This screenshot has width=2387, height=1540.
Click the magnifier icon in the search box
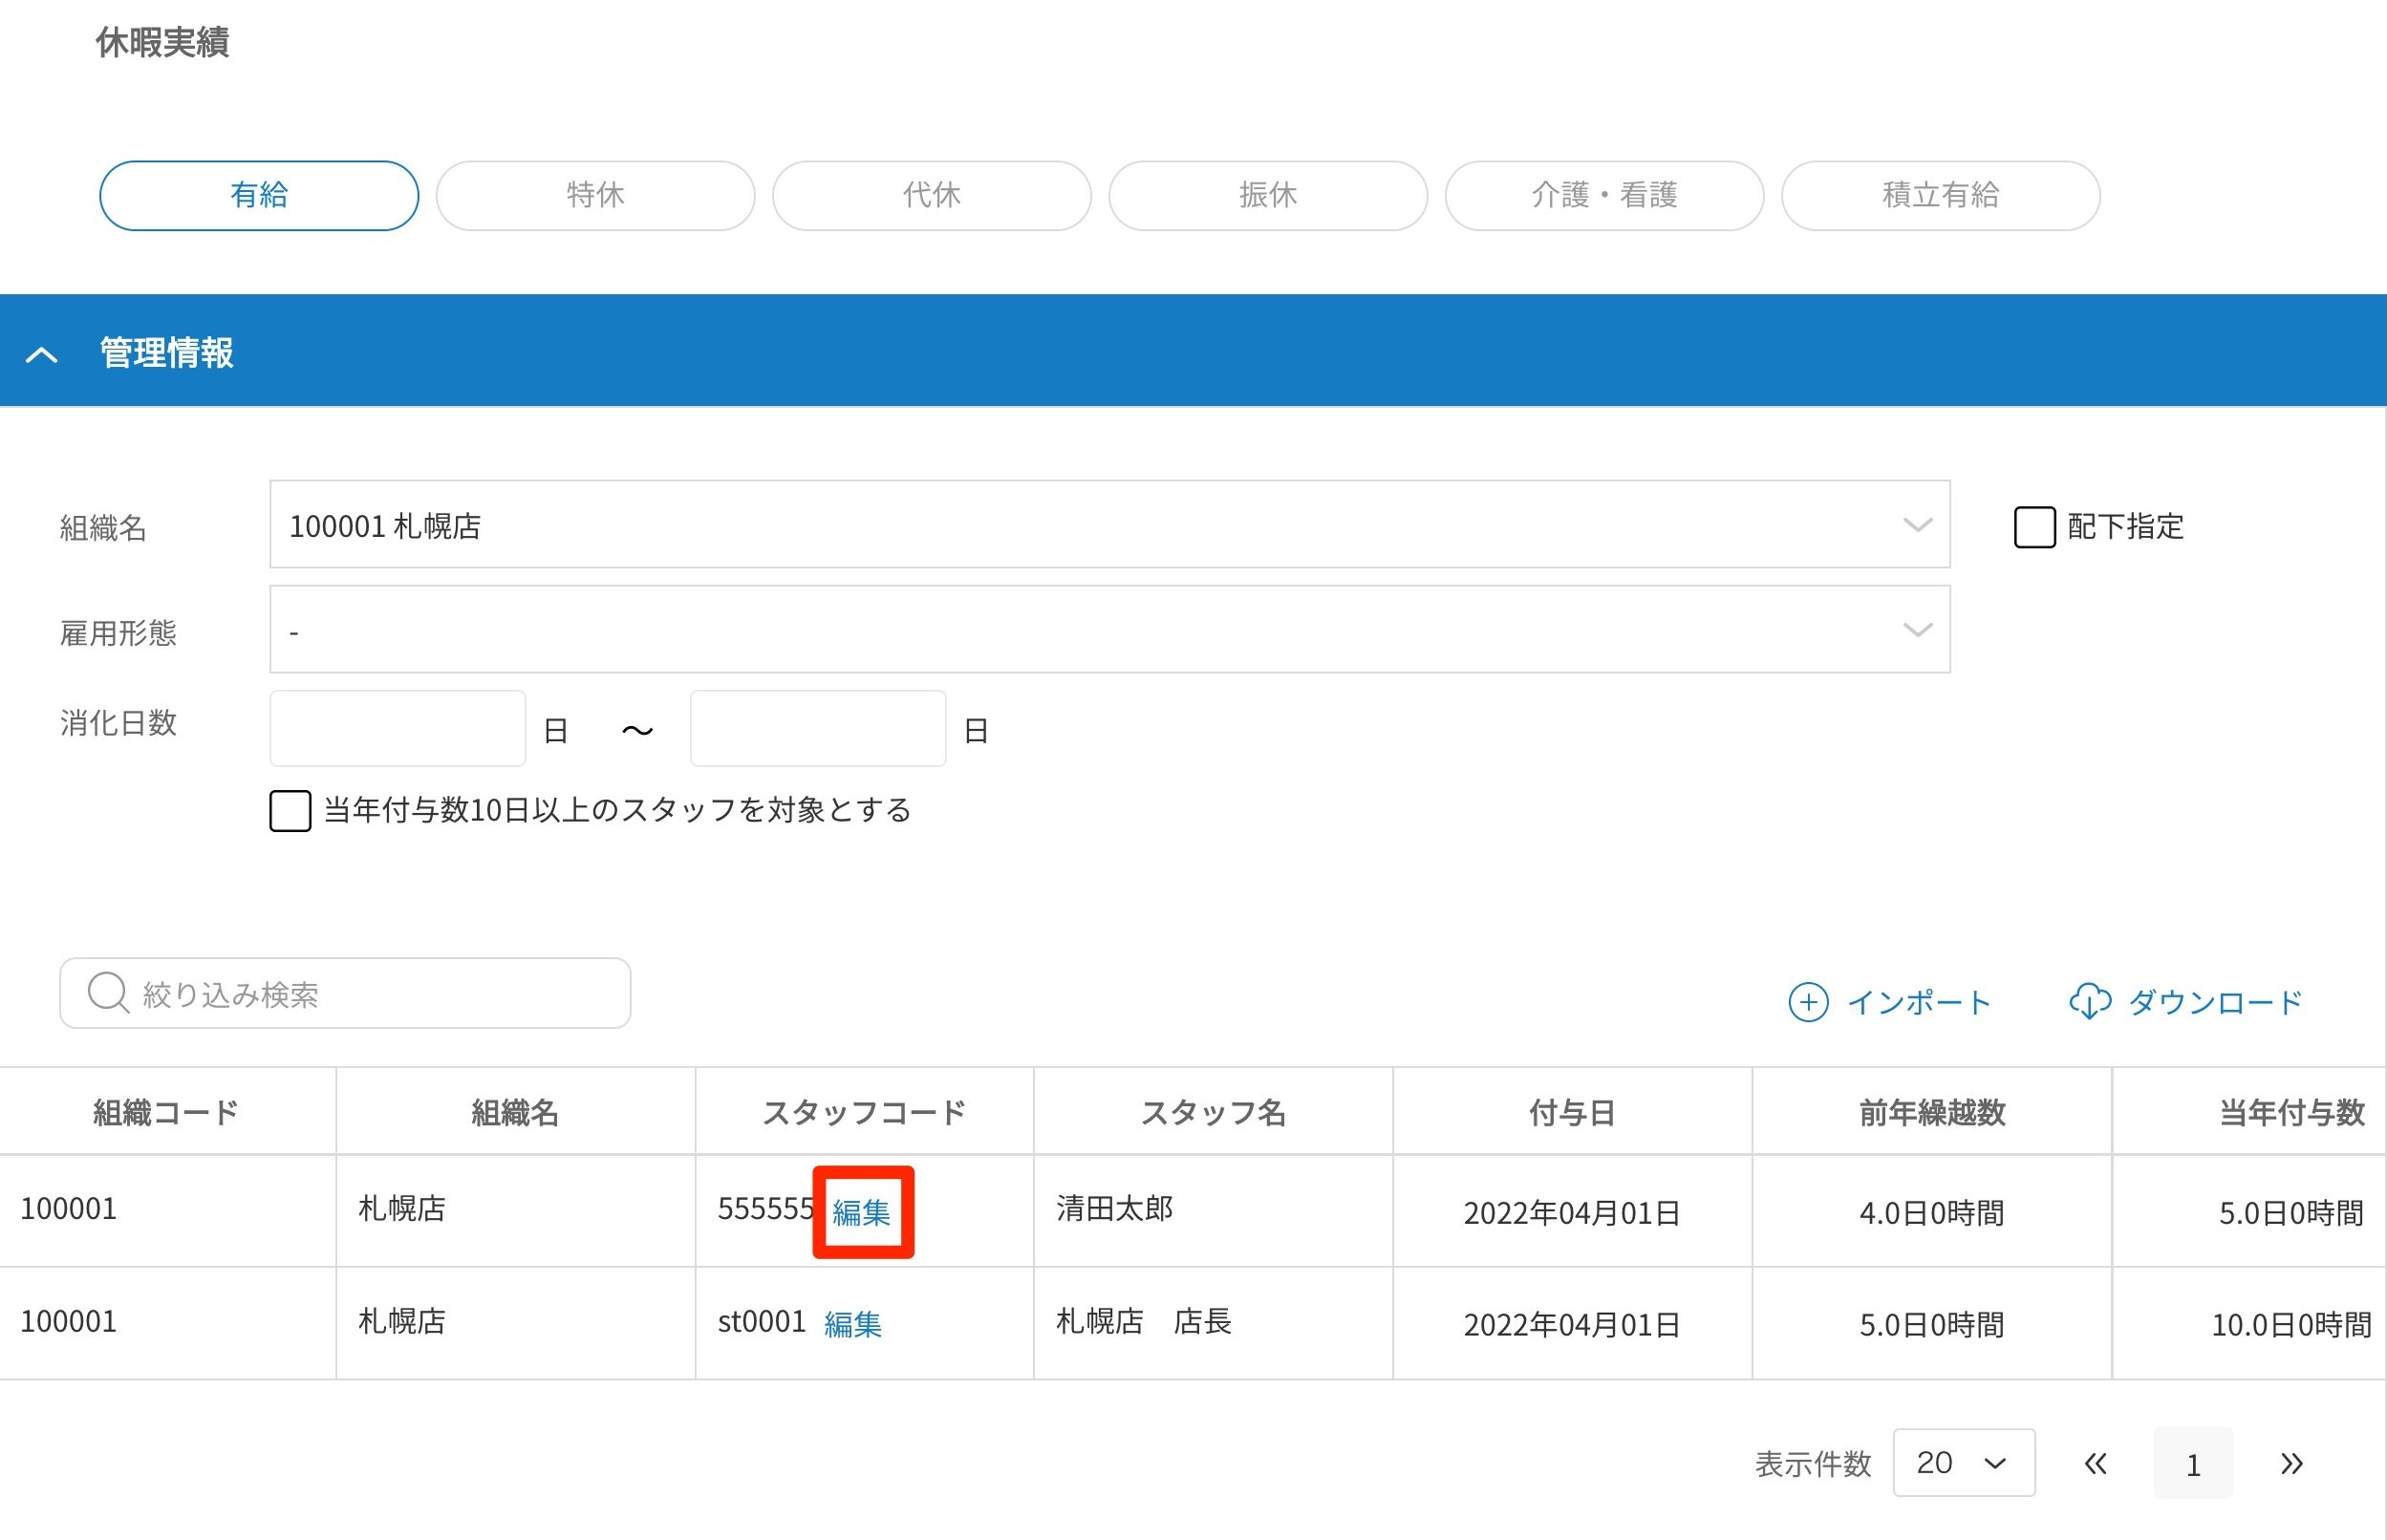[x=107, y=993]
